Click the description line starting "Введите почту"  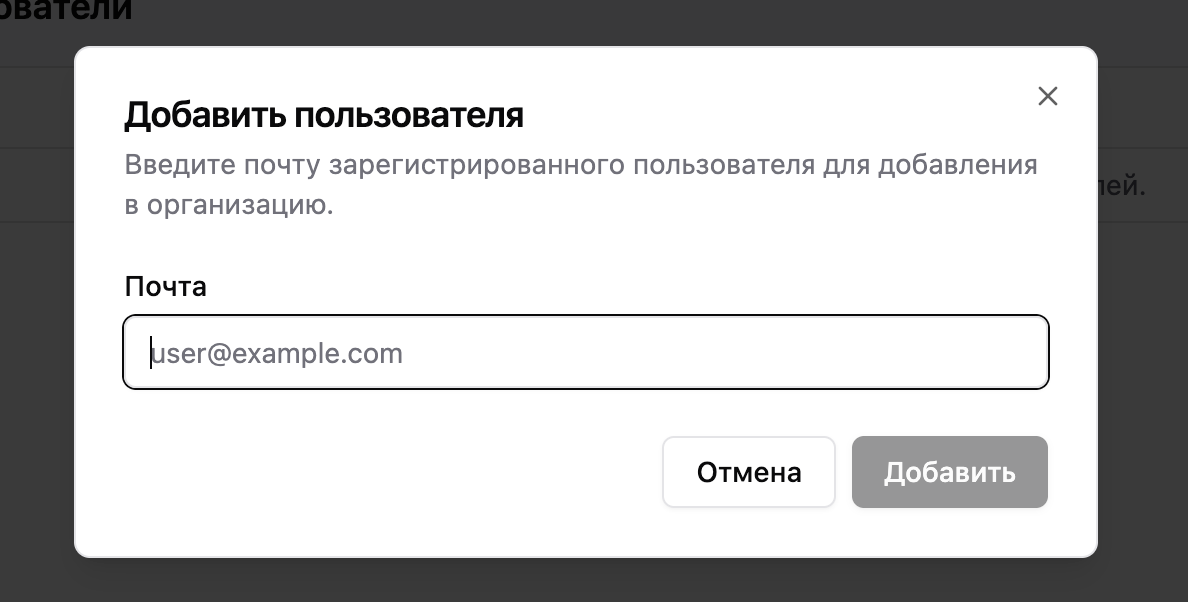coord(580,164)
